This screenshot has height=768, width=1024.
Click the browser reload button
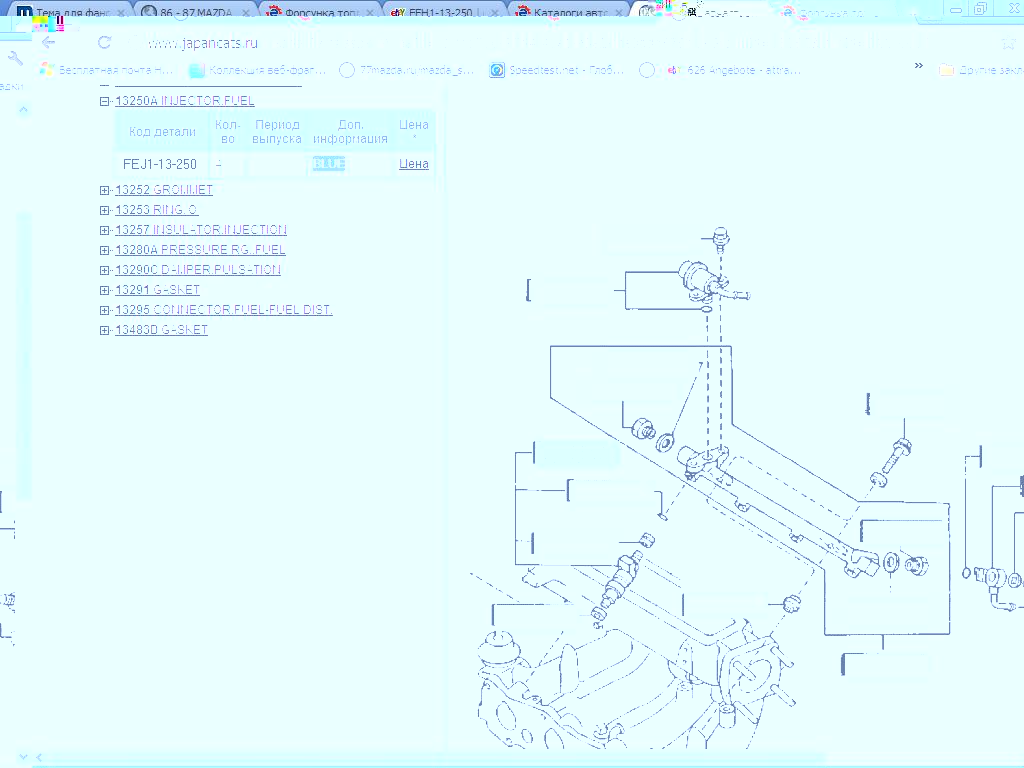(104, 43)
